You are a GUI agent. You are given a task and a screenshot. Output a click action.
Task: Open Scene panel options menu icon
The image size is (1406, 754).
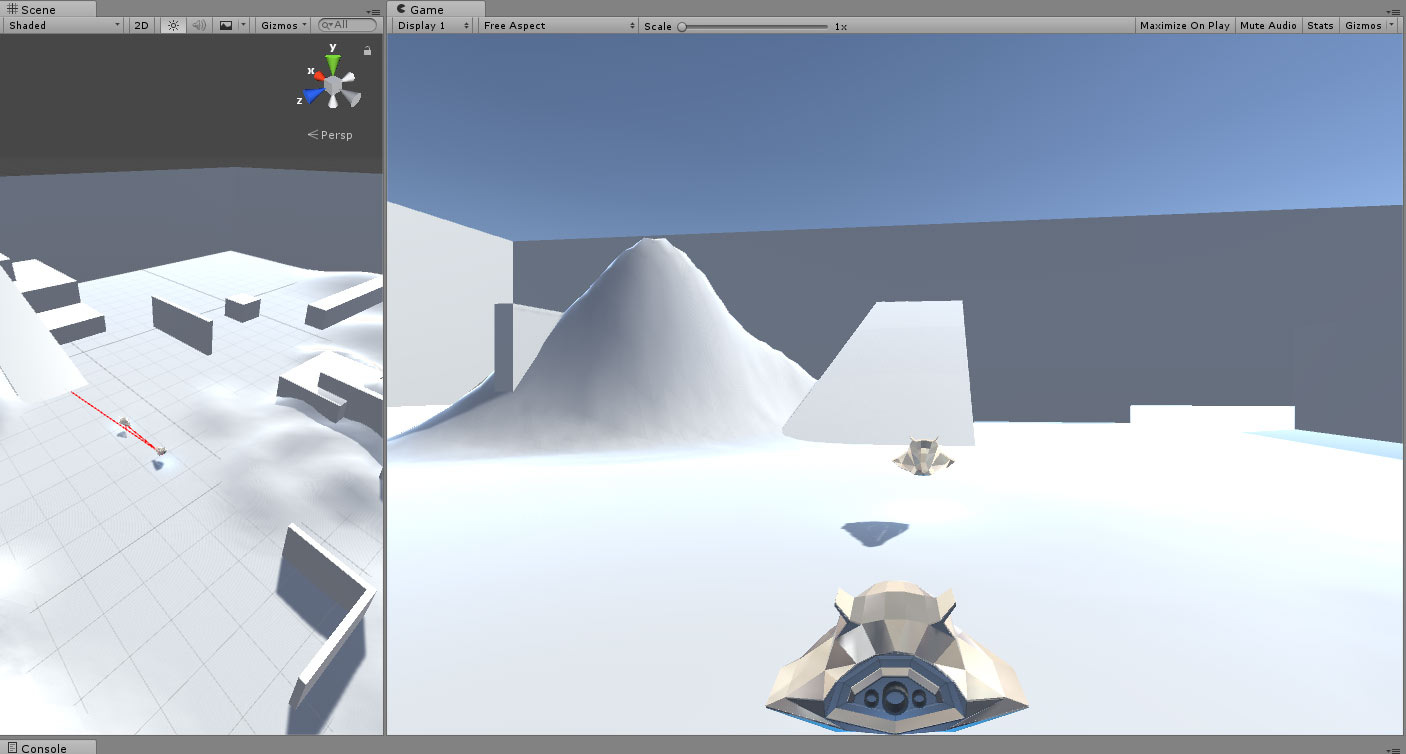(374, 10)
